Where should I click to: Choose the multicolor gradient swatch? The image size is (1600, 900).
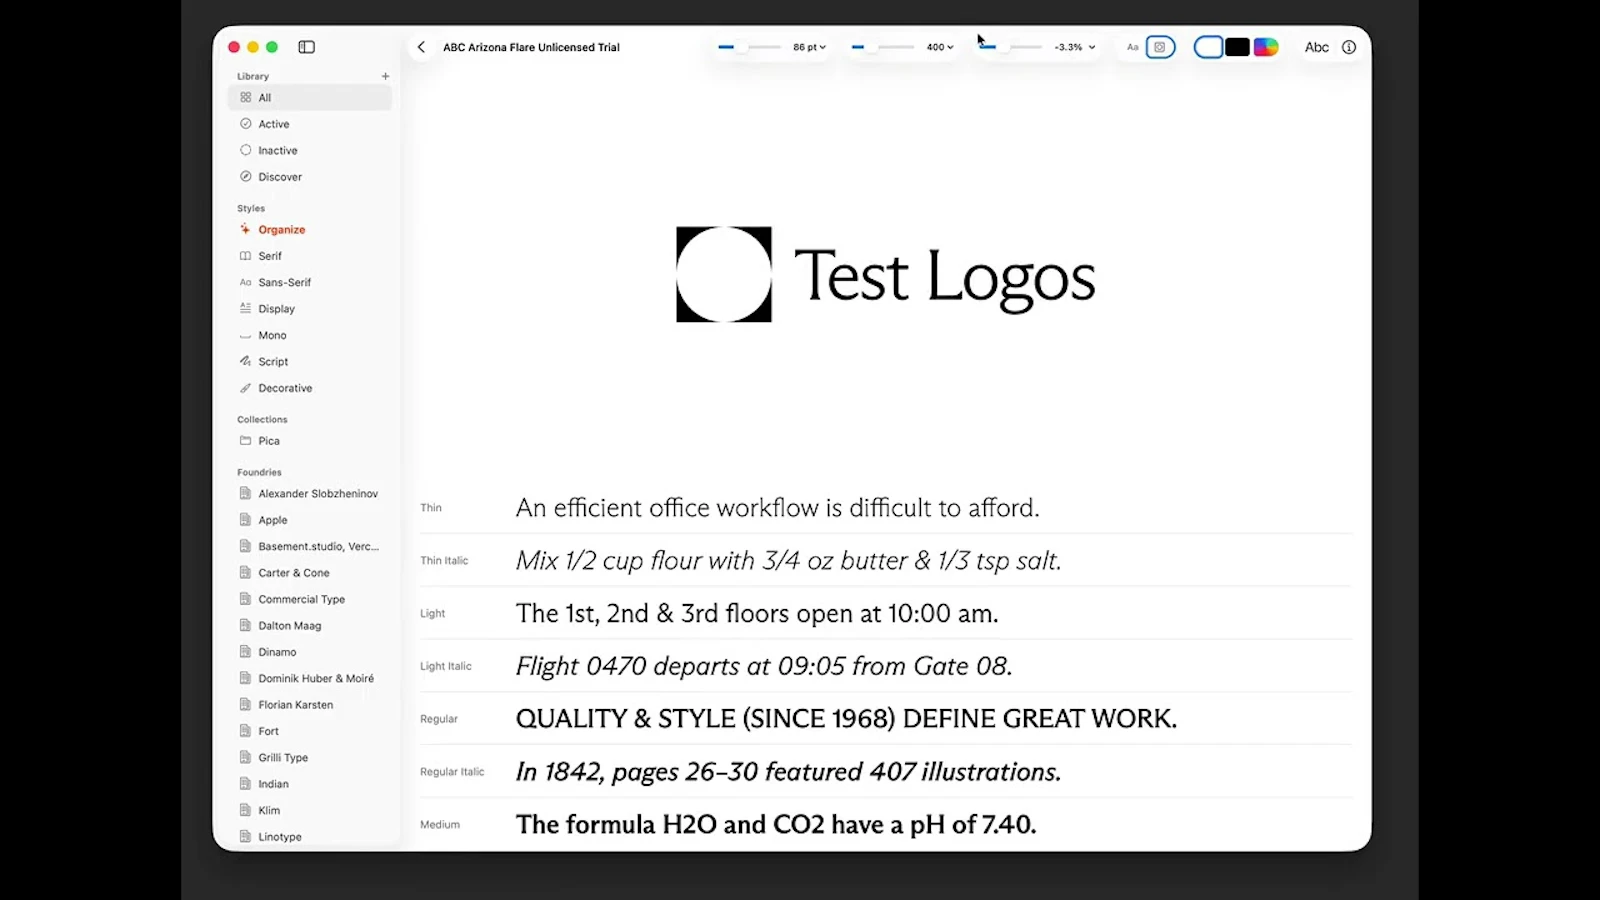1266,47
